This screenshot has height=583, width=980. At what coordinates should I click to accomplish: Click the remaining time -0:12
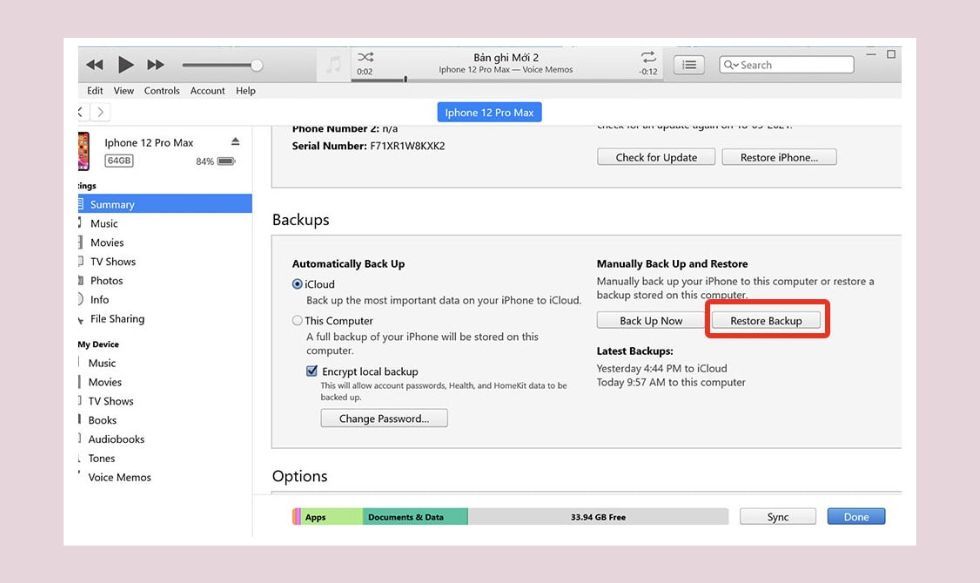point(648,72)
